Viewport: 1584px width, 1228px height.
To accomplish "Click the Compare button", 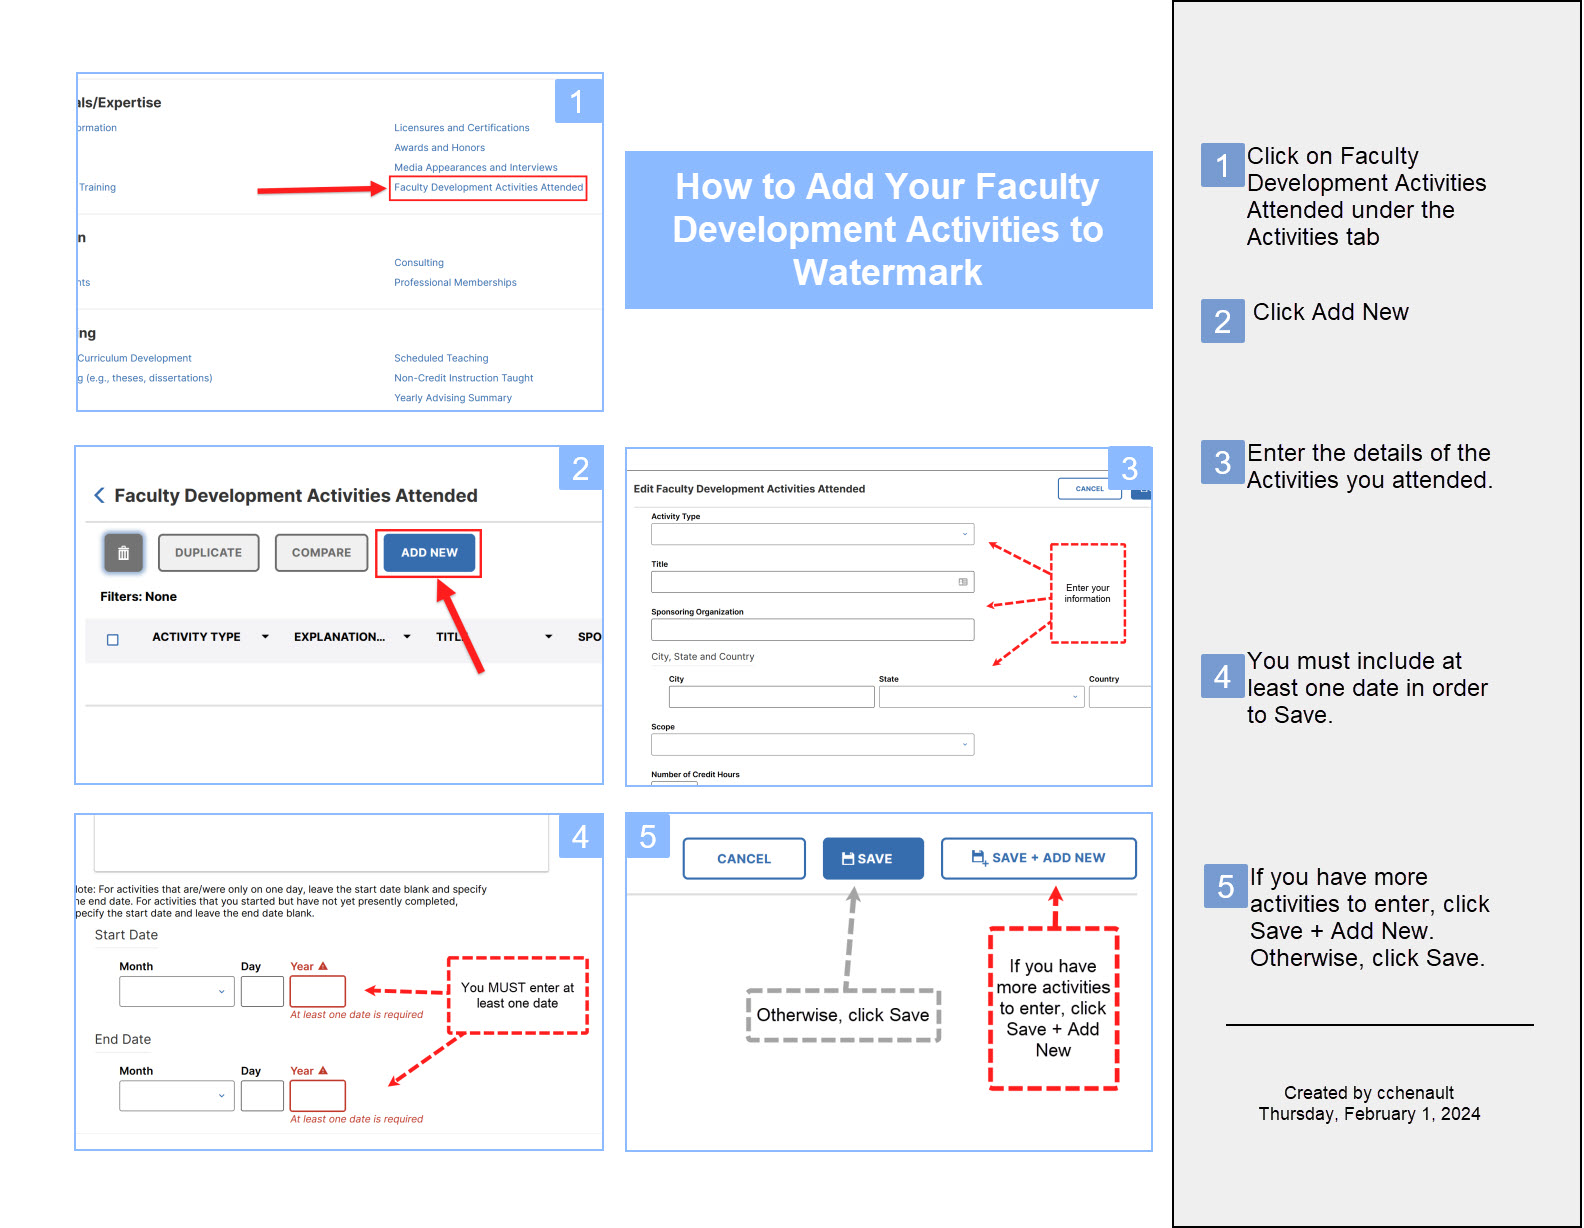I will click(x=321, y=553).
